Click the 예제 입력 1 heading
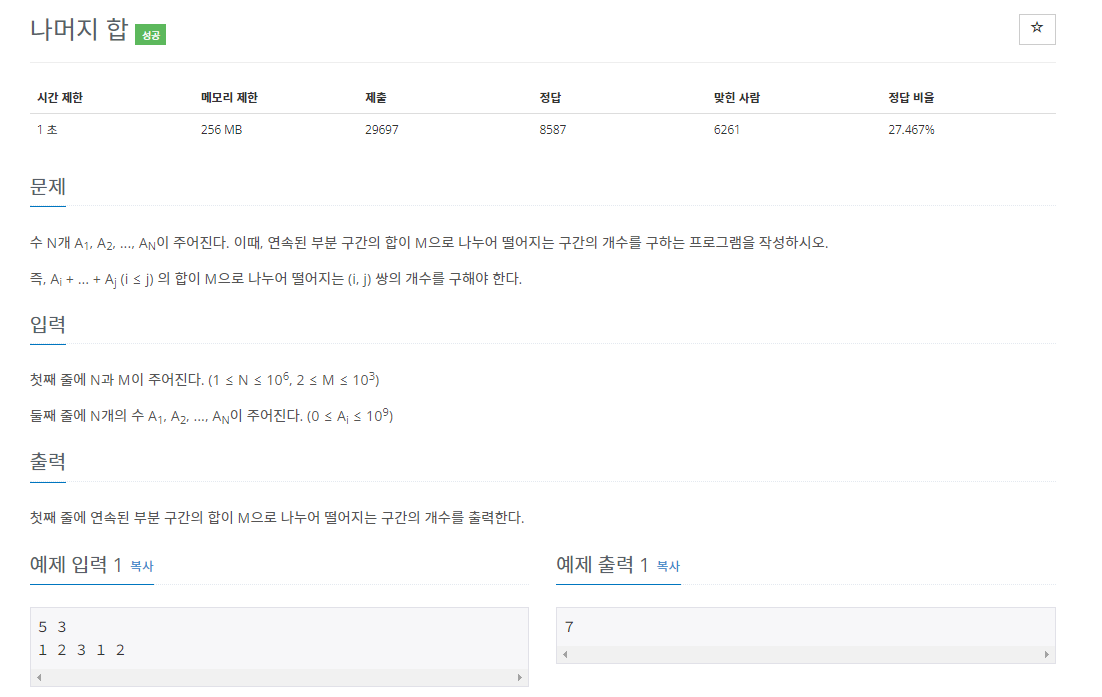This screenshot has width=1102, height=697. 76,564
